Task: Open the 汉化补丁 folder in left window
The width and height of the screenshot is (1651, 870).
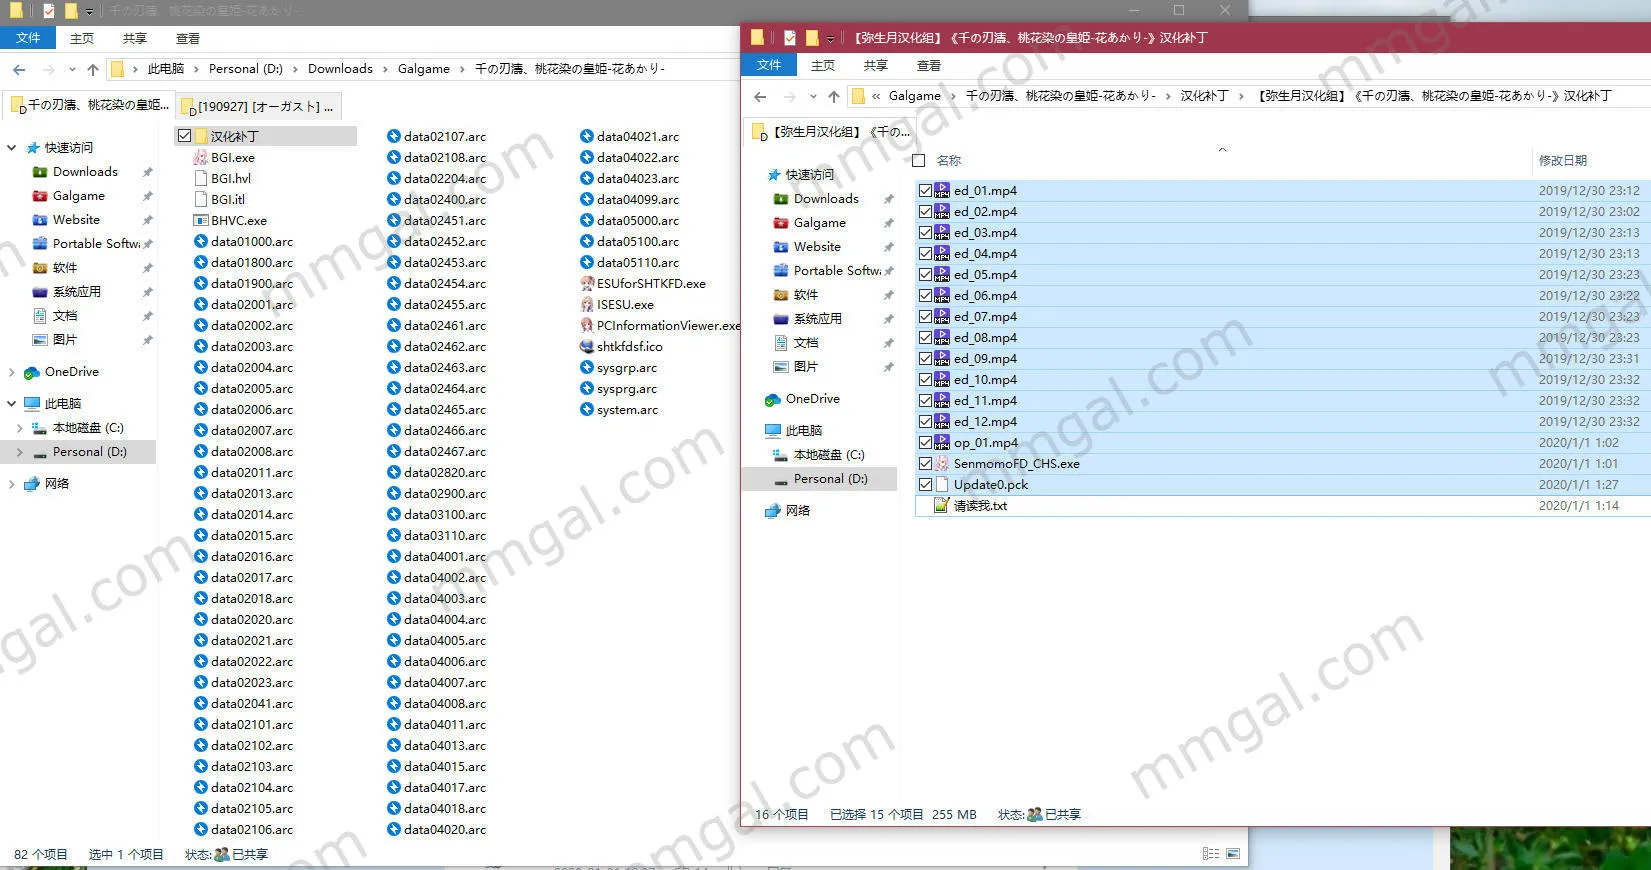Action: click(x=234, y=136)
